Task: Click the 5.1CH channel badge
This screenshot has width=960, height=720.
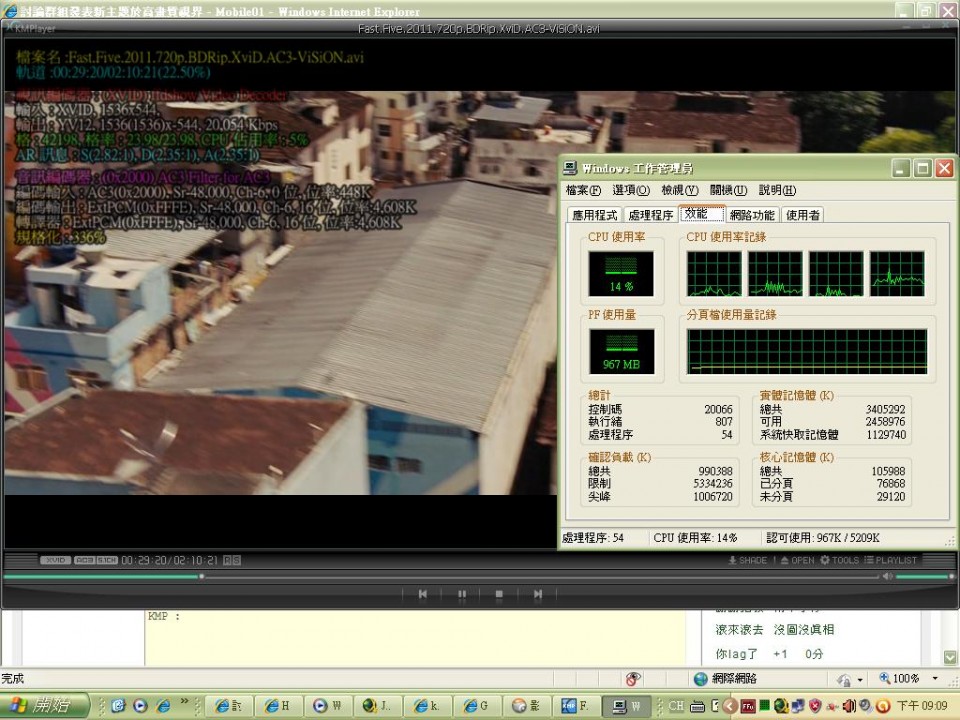Action: pyautogui.click(x=106, y=559)
